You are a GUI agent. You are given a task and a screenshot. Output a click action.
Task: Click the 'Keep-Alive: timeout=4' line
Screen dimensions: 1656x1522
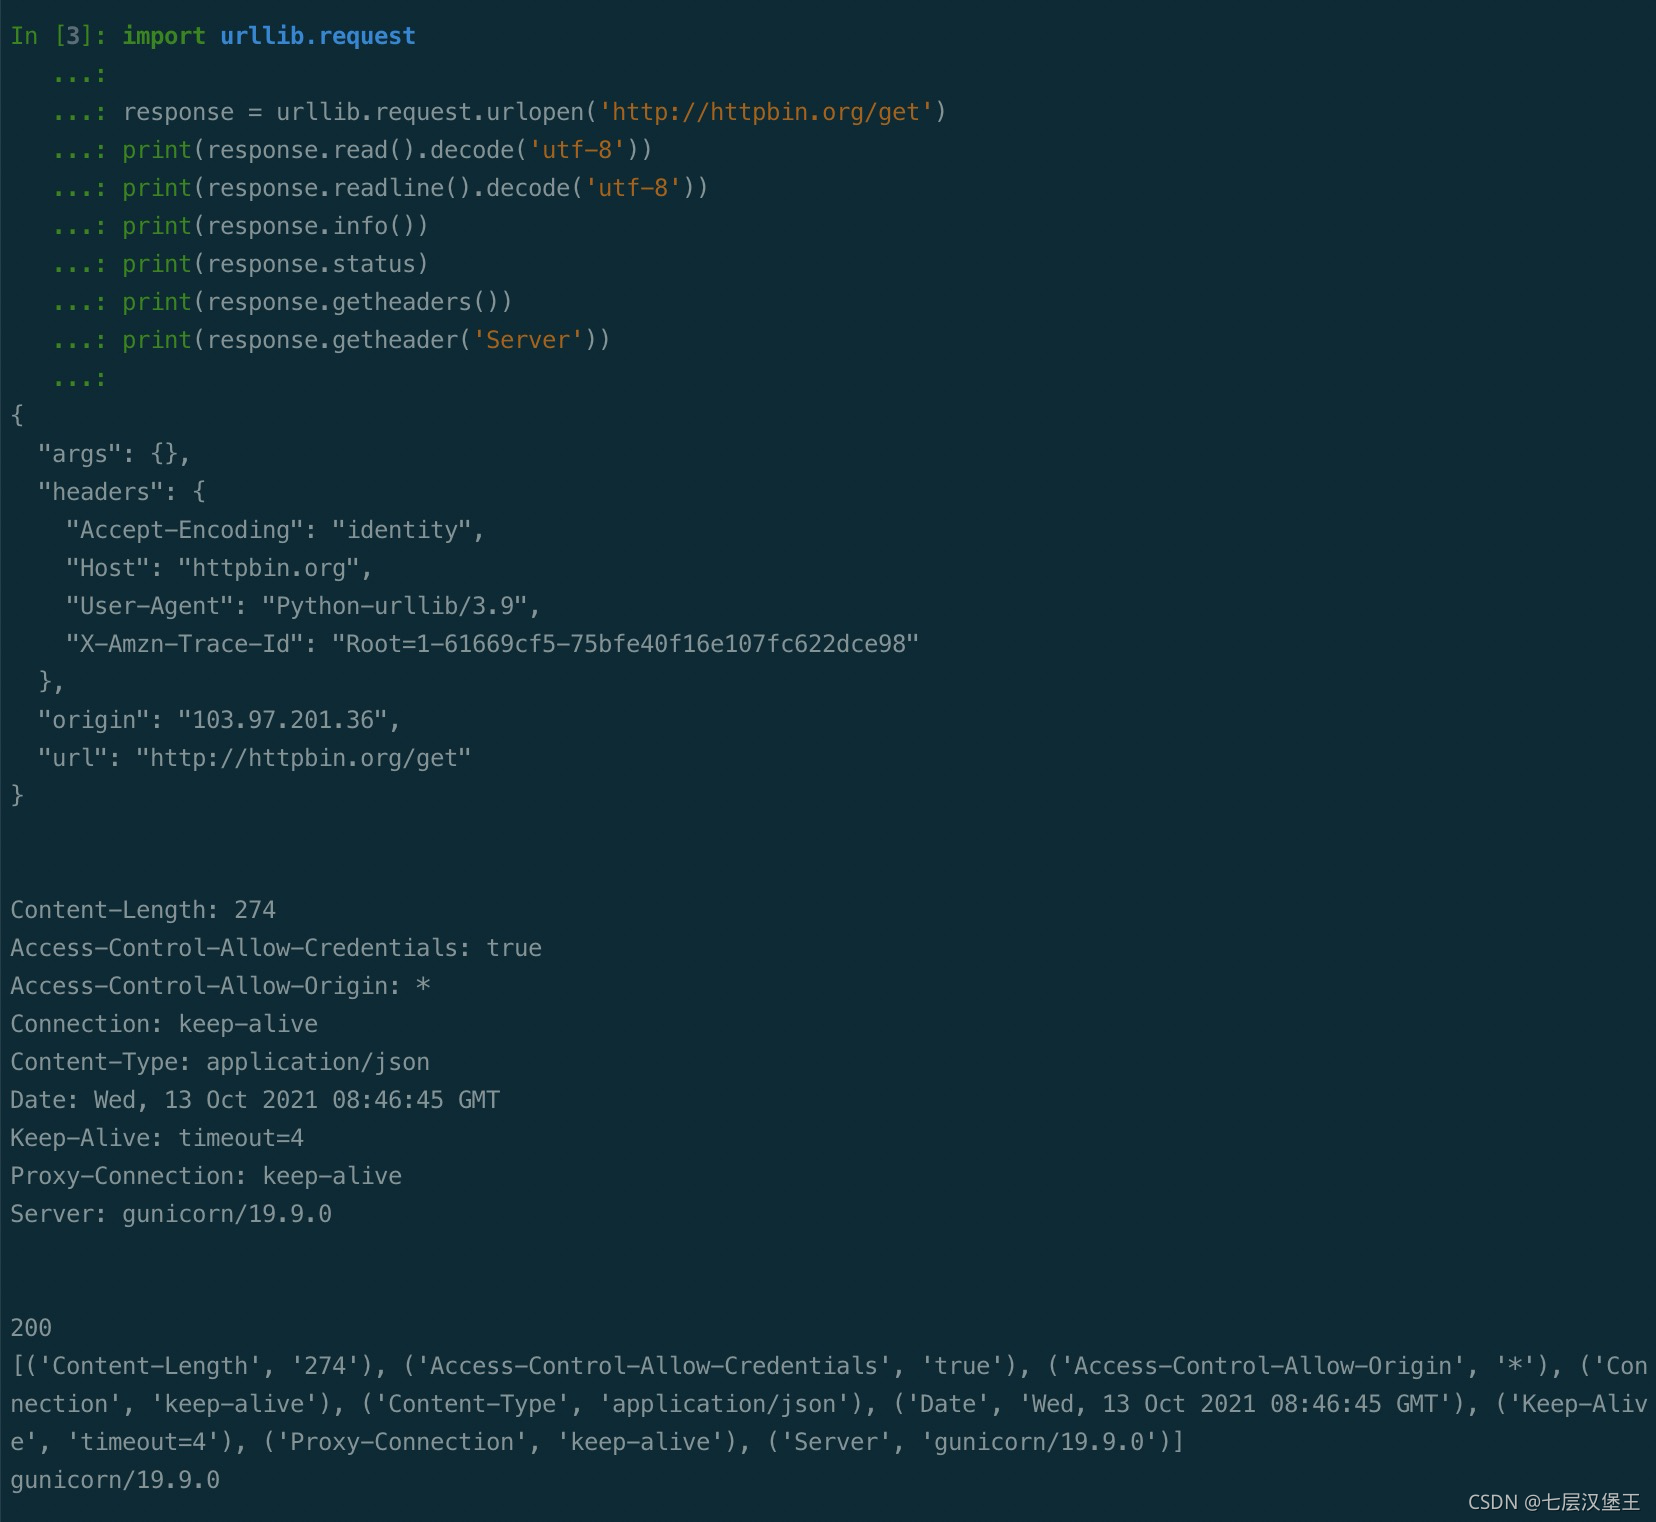click(x=157, y=1138)
